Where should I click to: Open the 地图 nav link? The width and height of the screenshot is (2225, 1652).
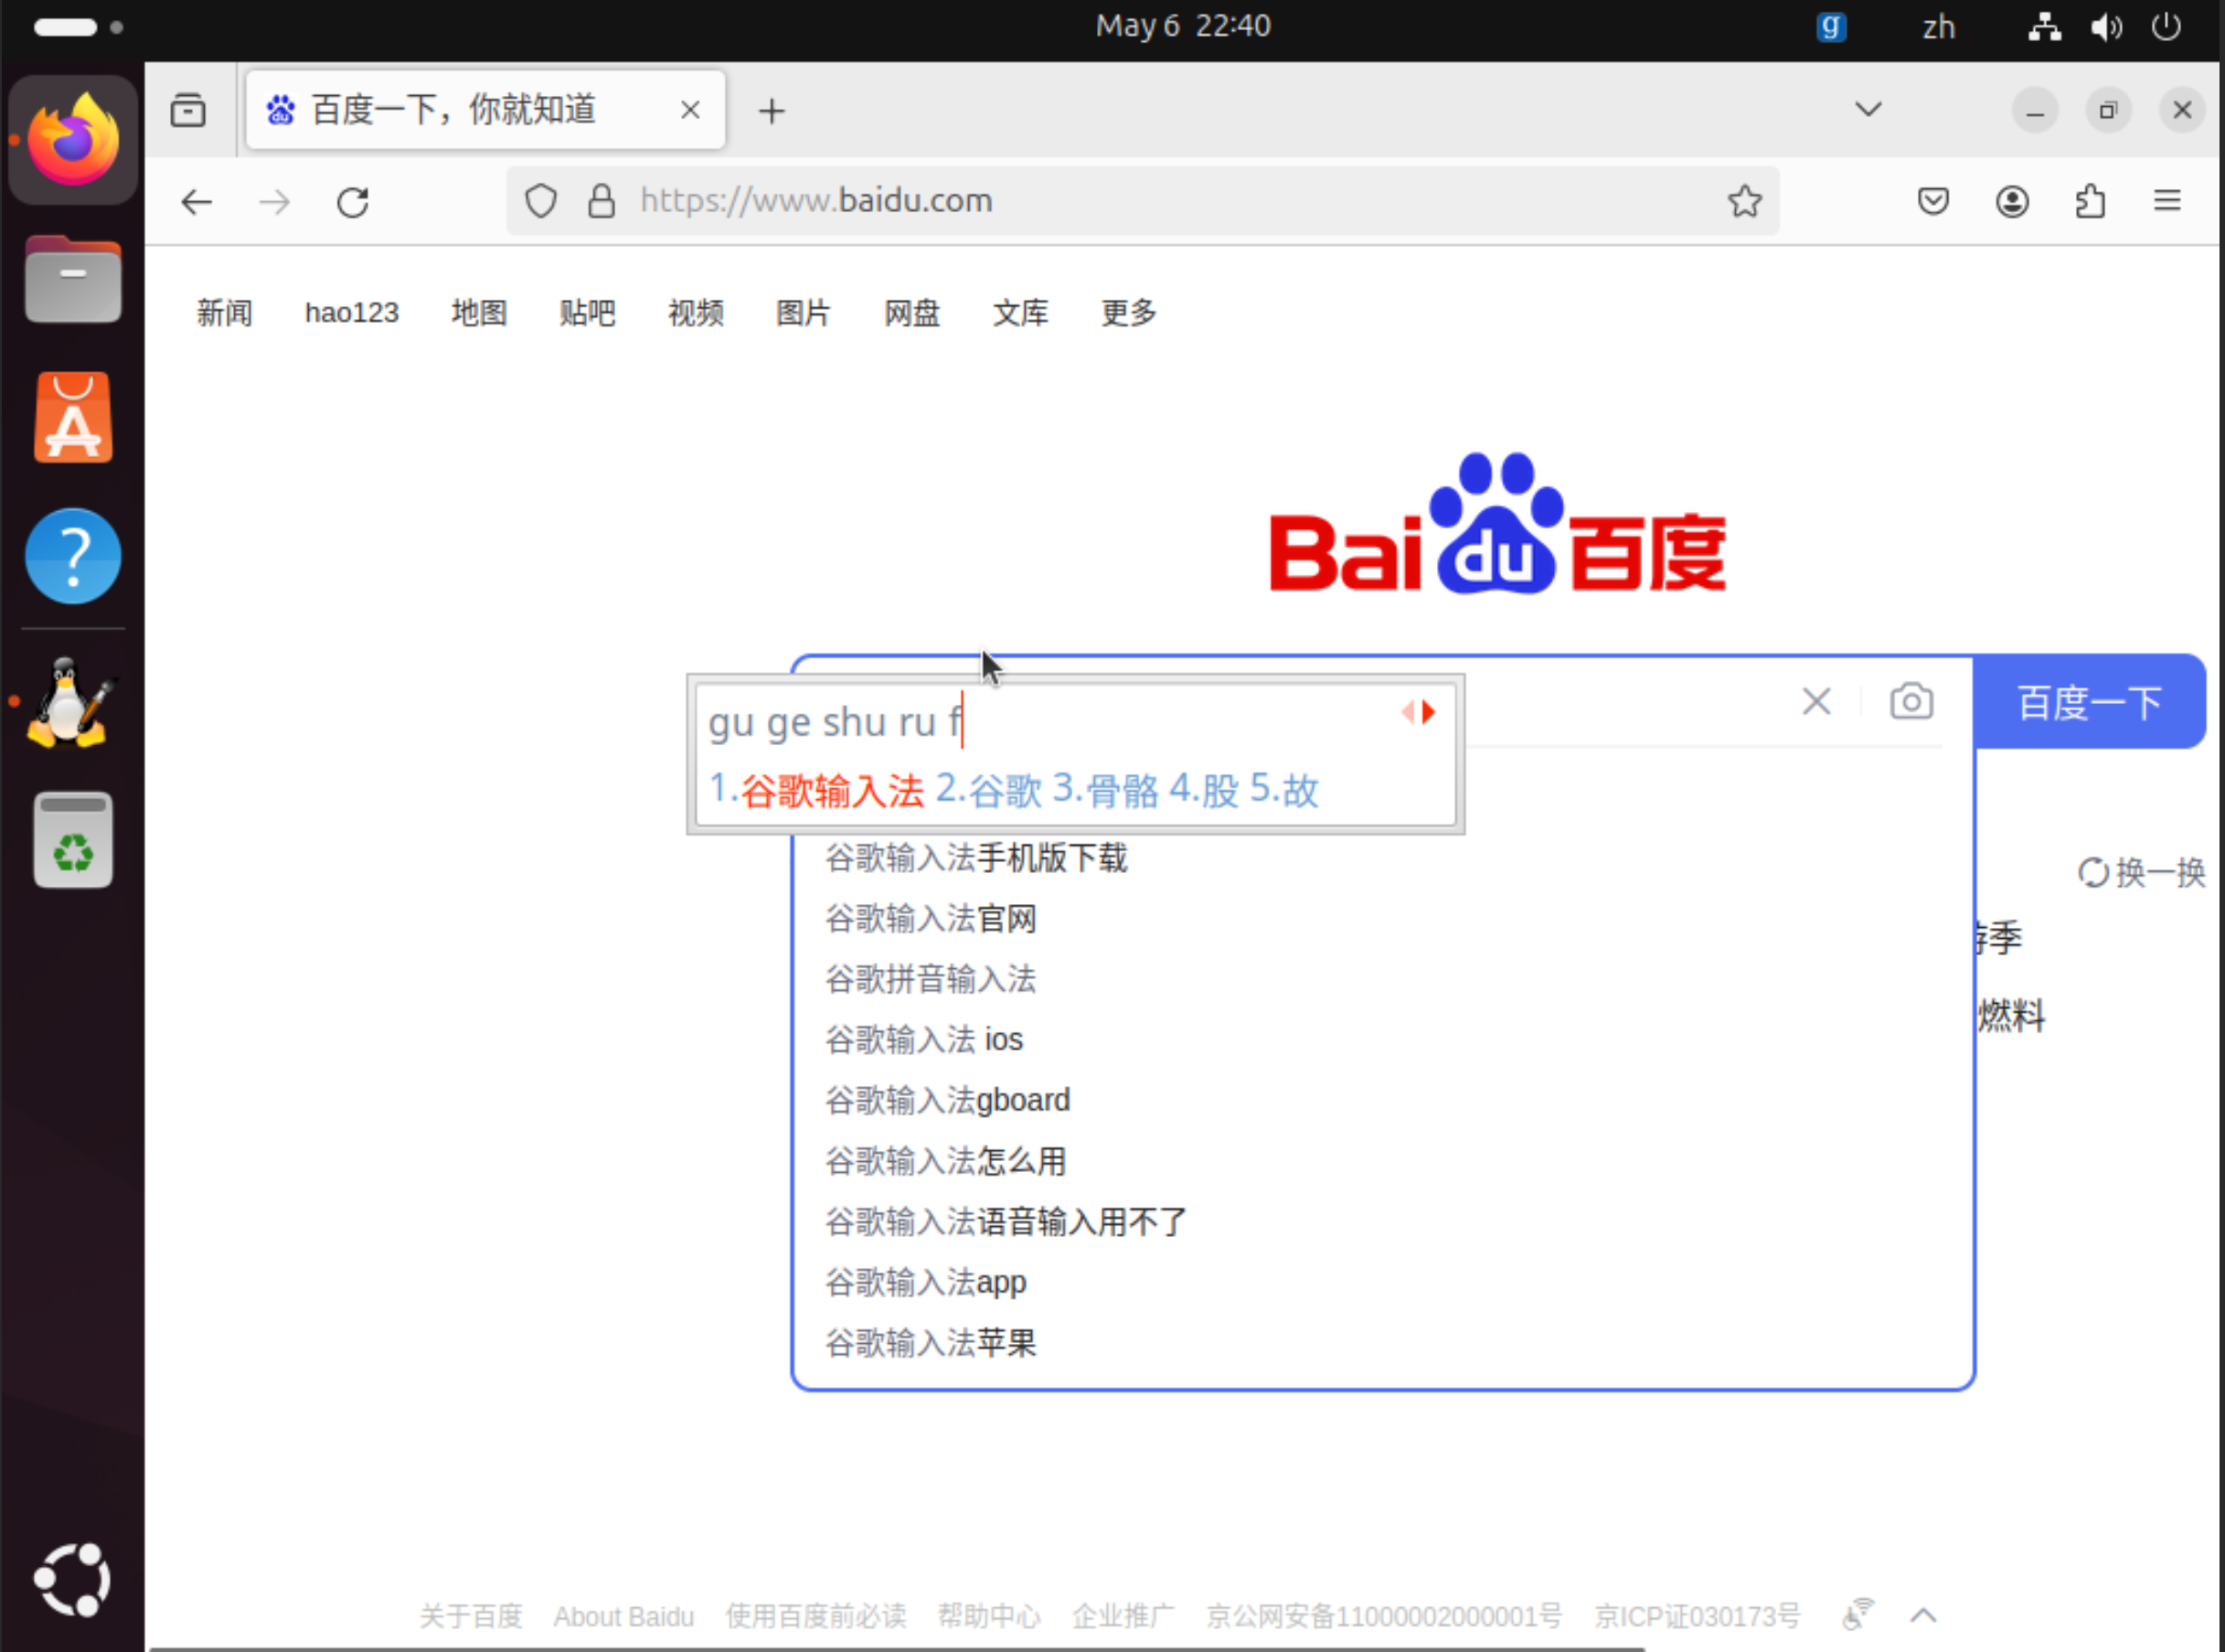coord(479,313)
